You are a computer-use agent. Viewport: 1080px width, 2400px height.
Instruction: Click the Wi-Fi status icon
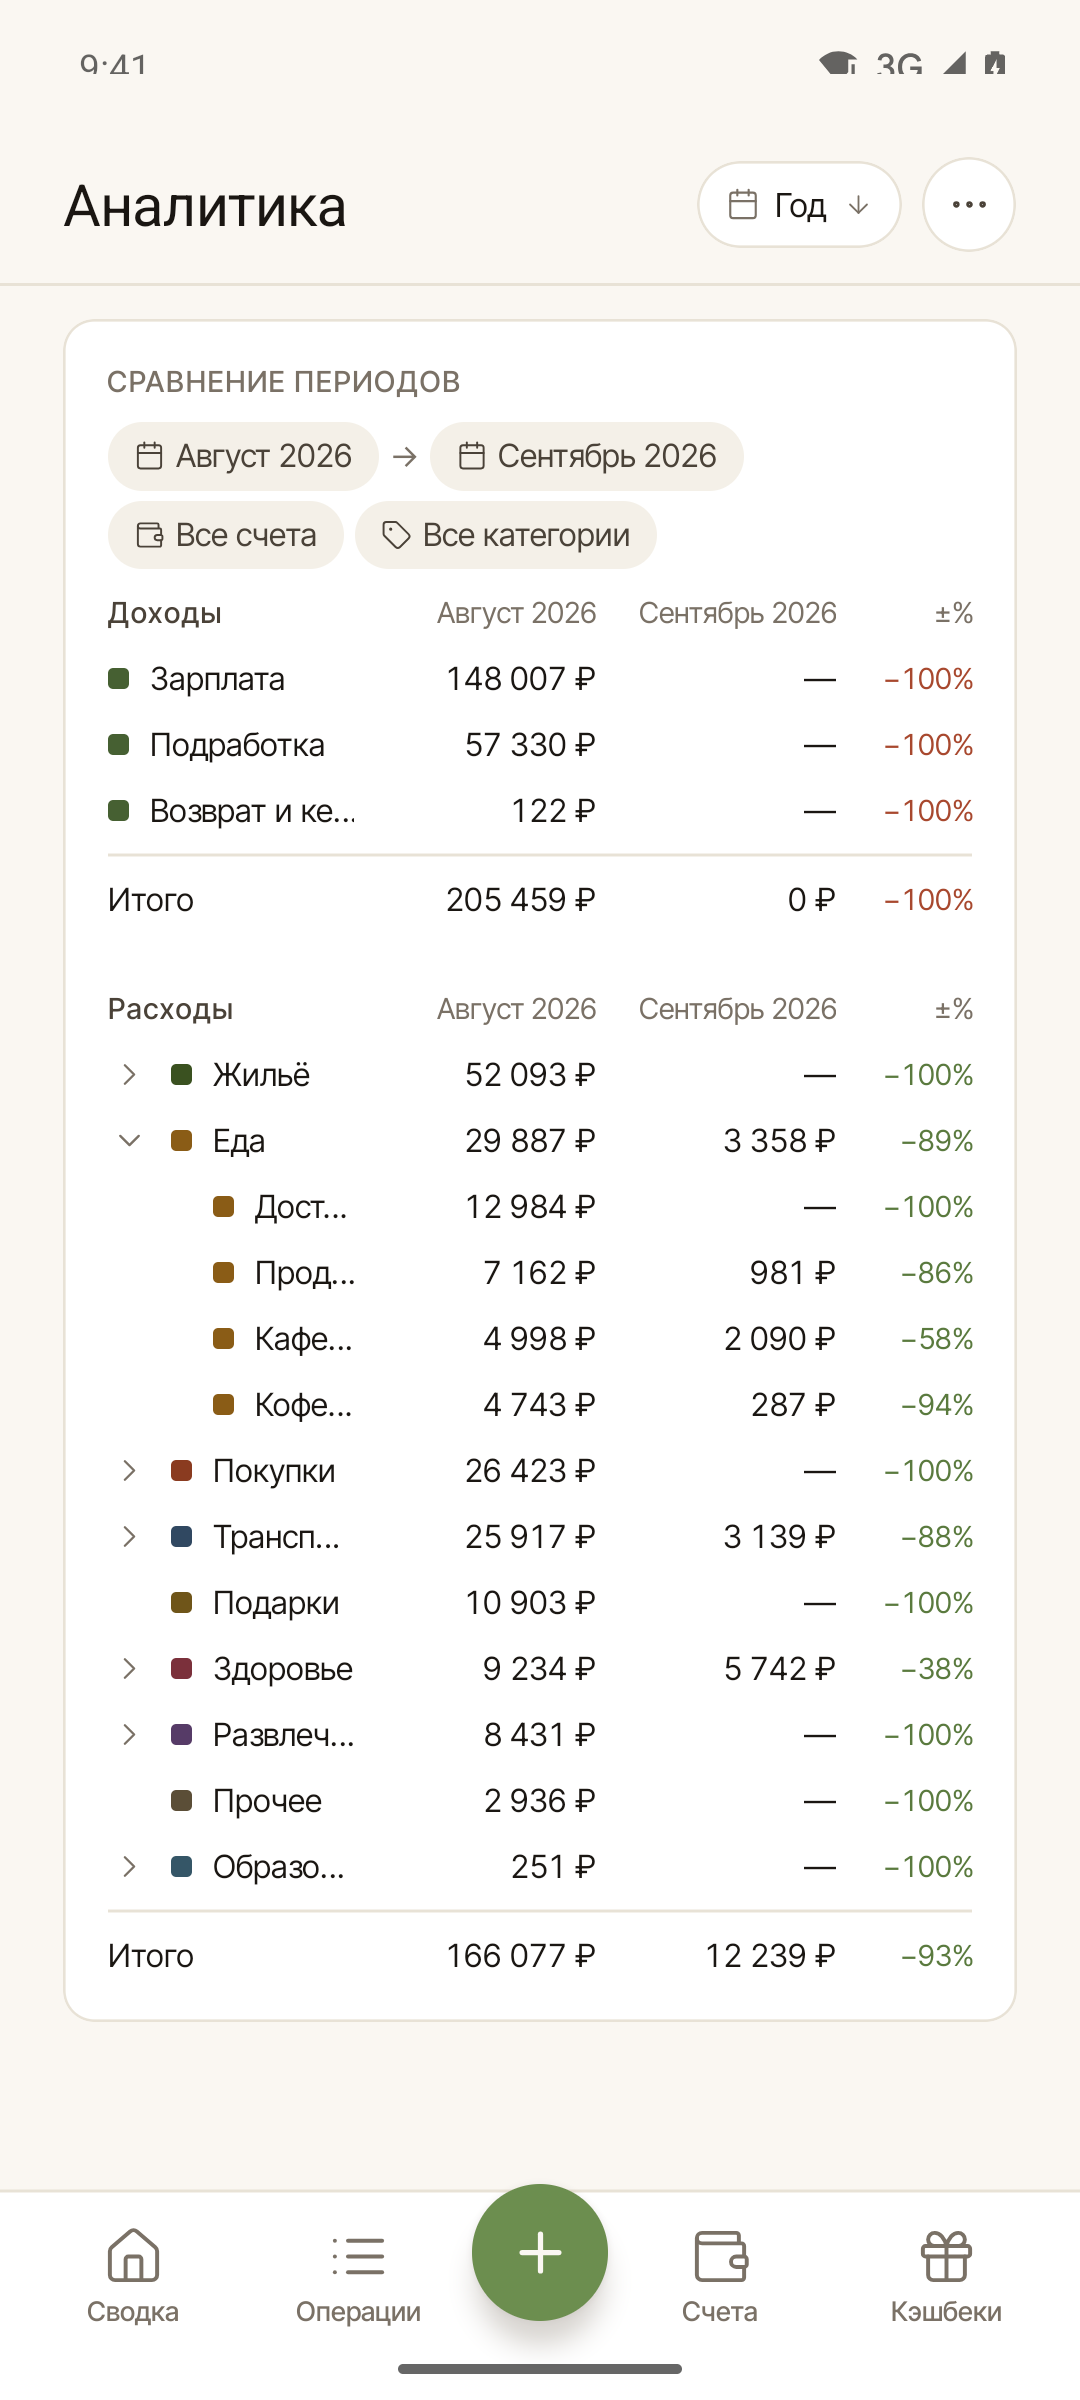point(838,63)
